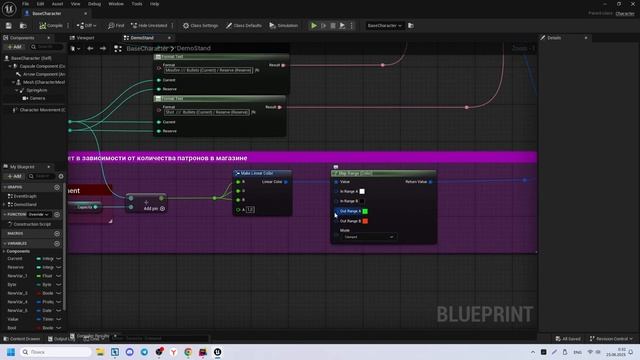Toggle visibility eye of Reserve variable

[59, 267]
